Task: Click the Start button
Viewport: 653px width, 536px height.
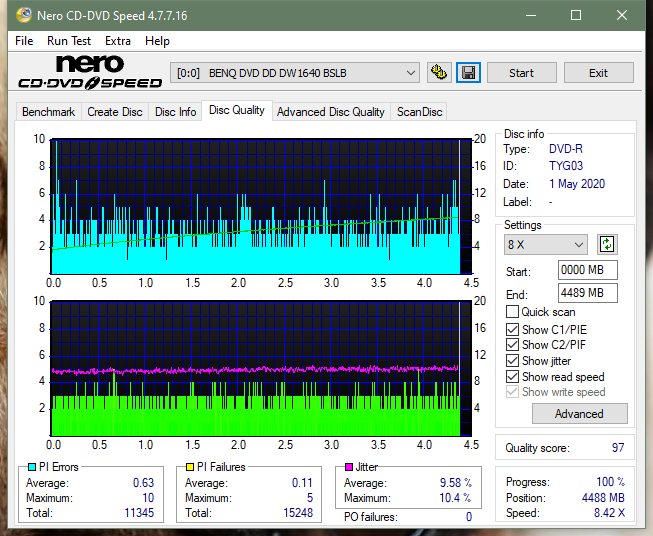Action: click(x=521, y=73)
